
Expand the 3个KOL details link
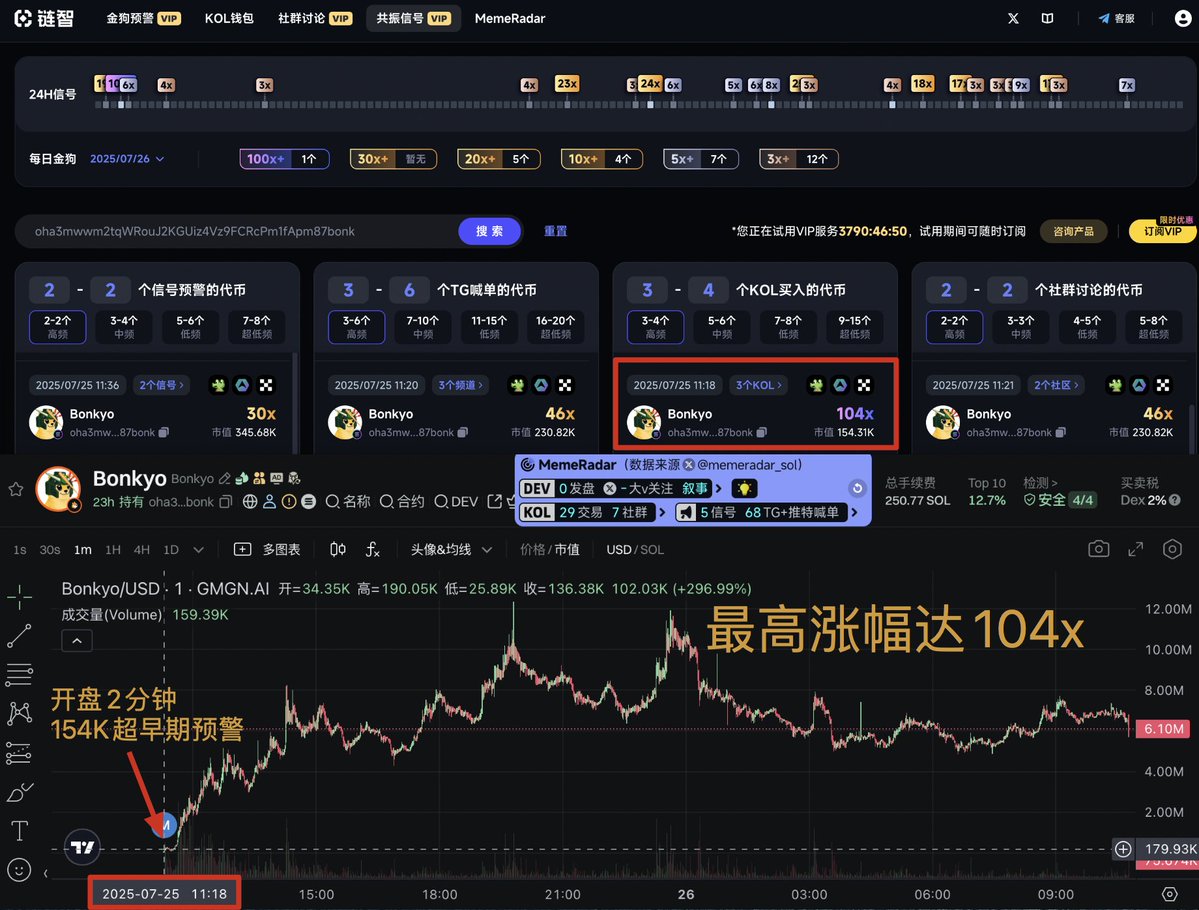pos(759,385)
